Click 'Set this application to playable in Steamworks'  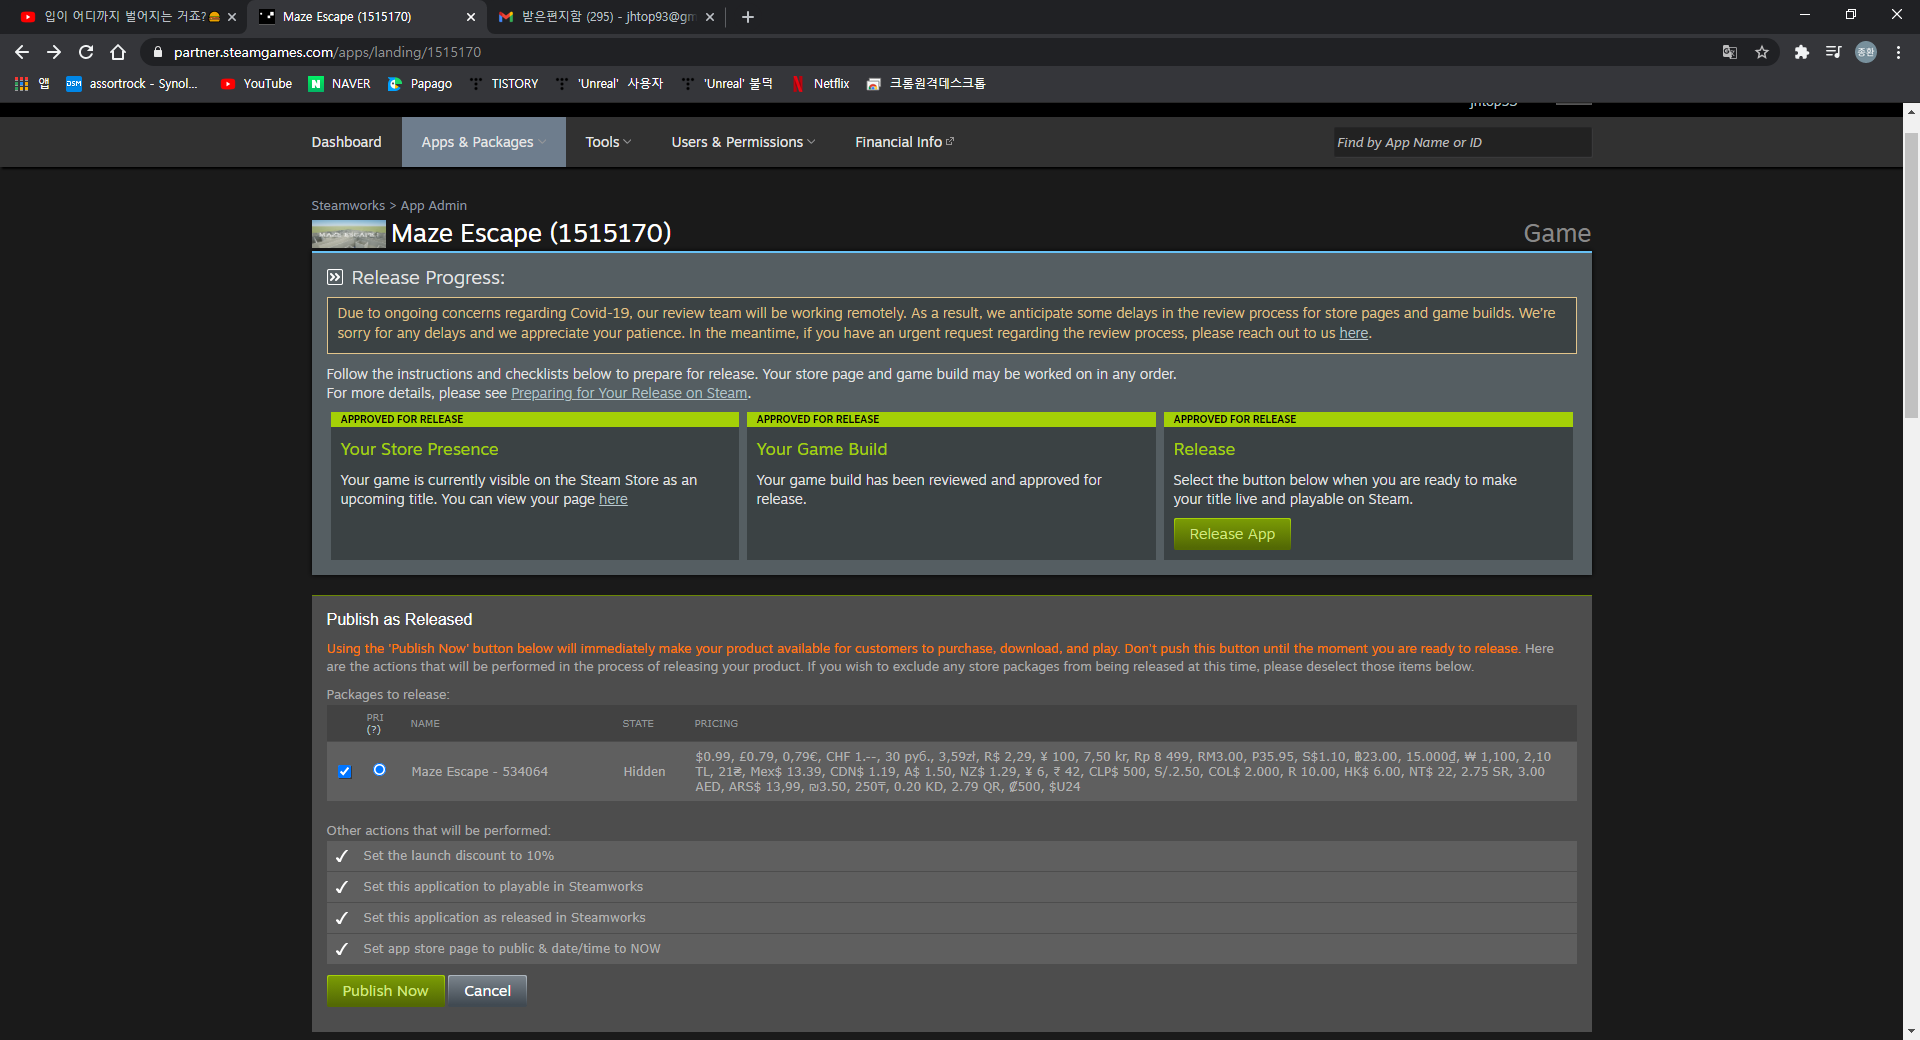(951, 887)
